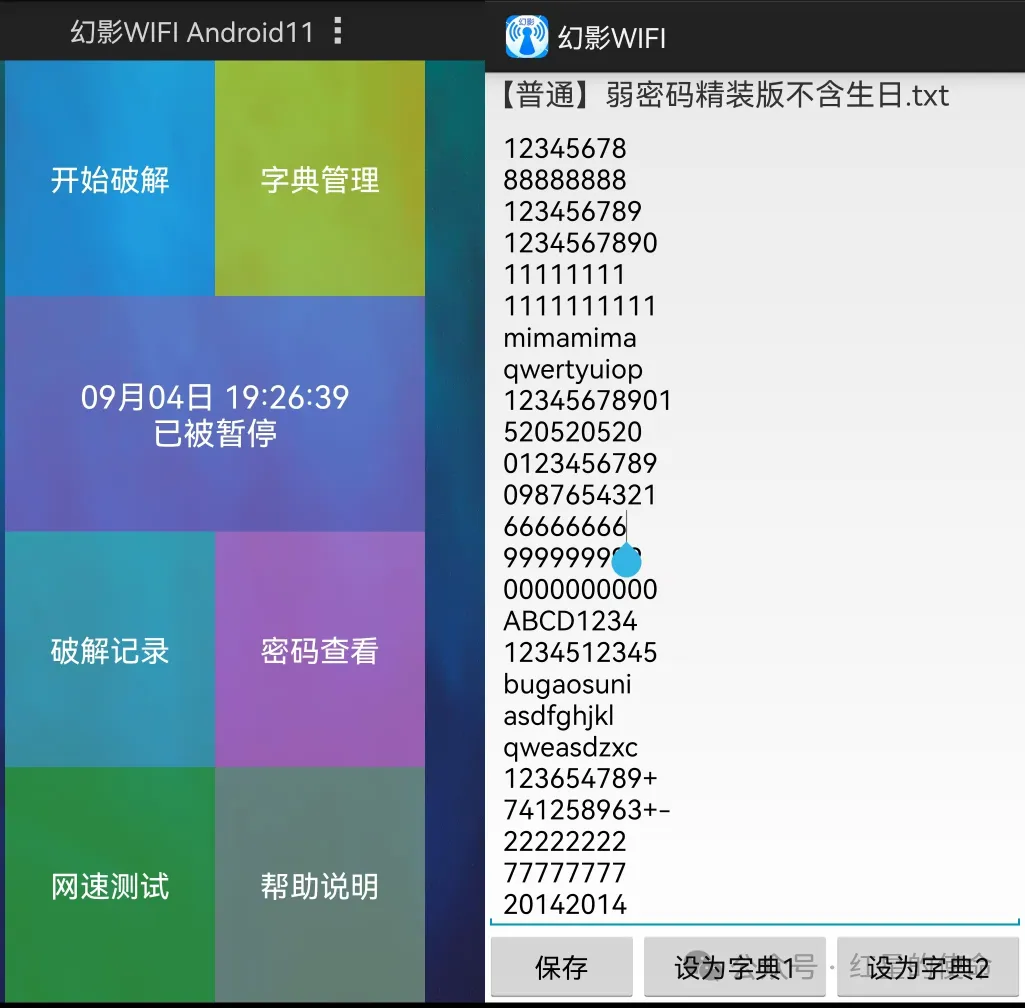
Task: Click the line 20142014
Action: coord(565,904)
